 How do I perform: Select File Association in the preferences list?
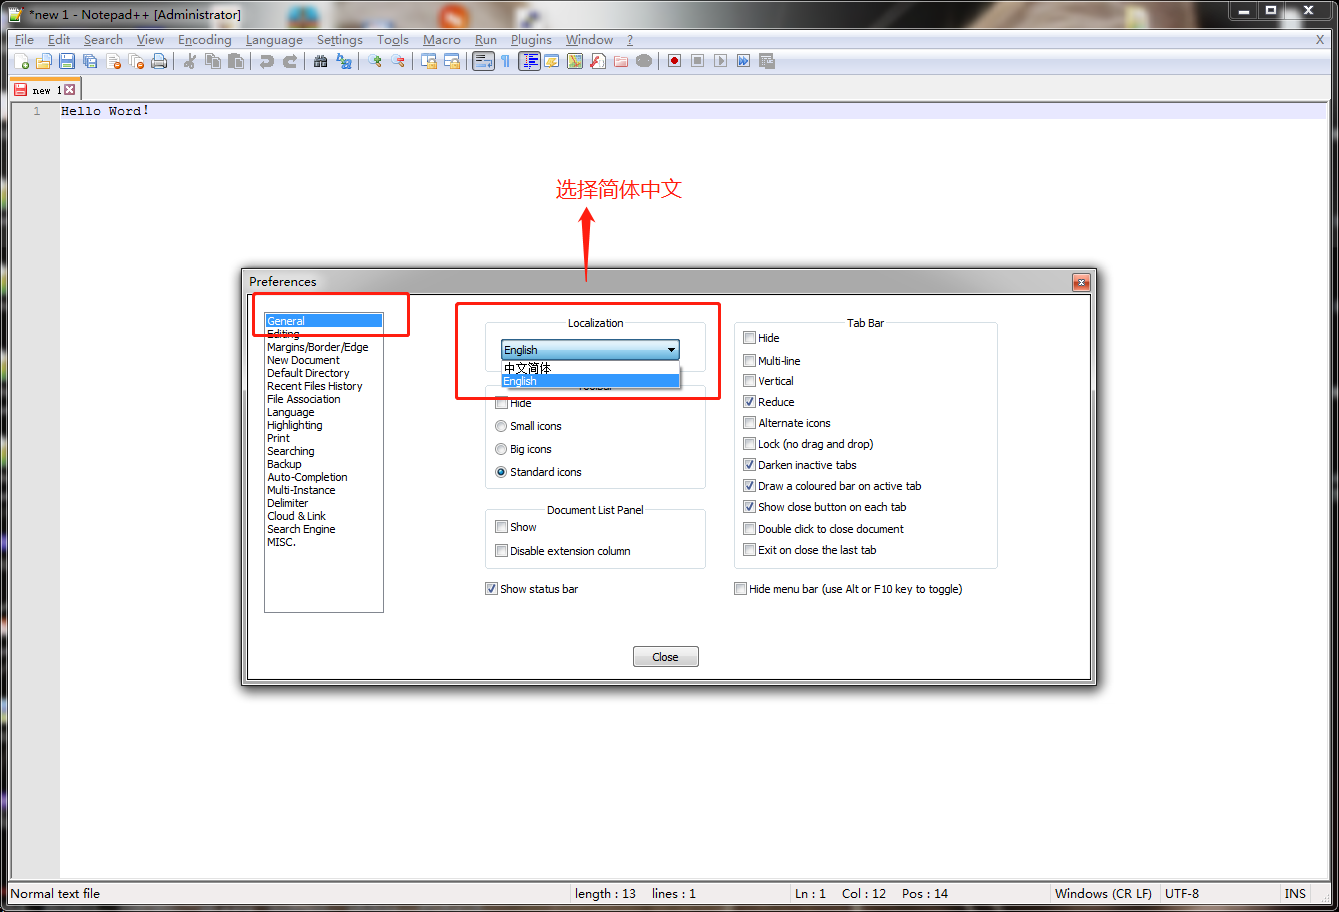click(x=304, y=399)
